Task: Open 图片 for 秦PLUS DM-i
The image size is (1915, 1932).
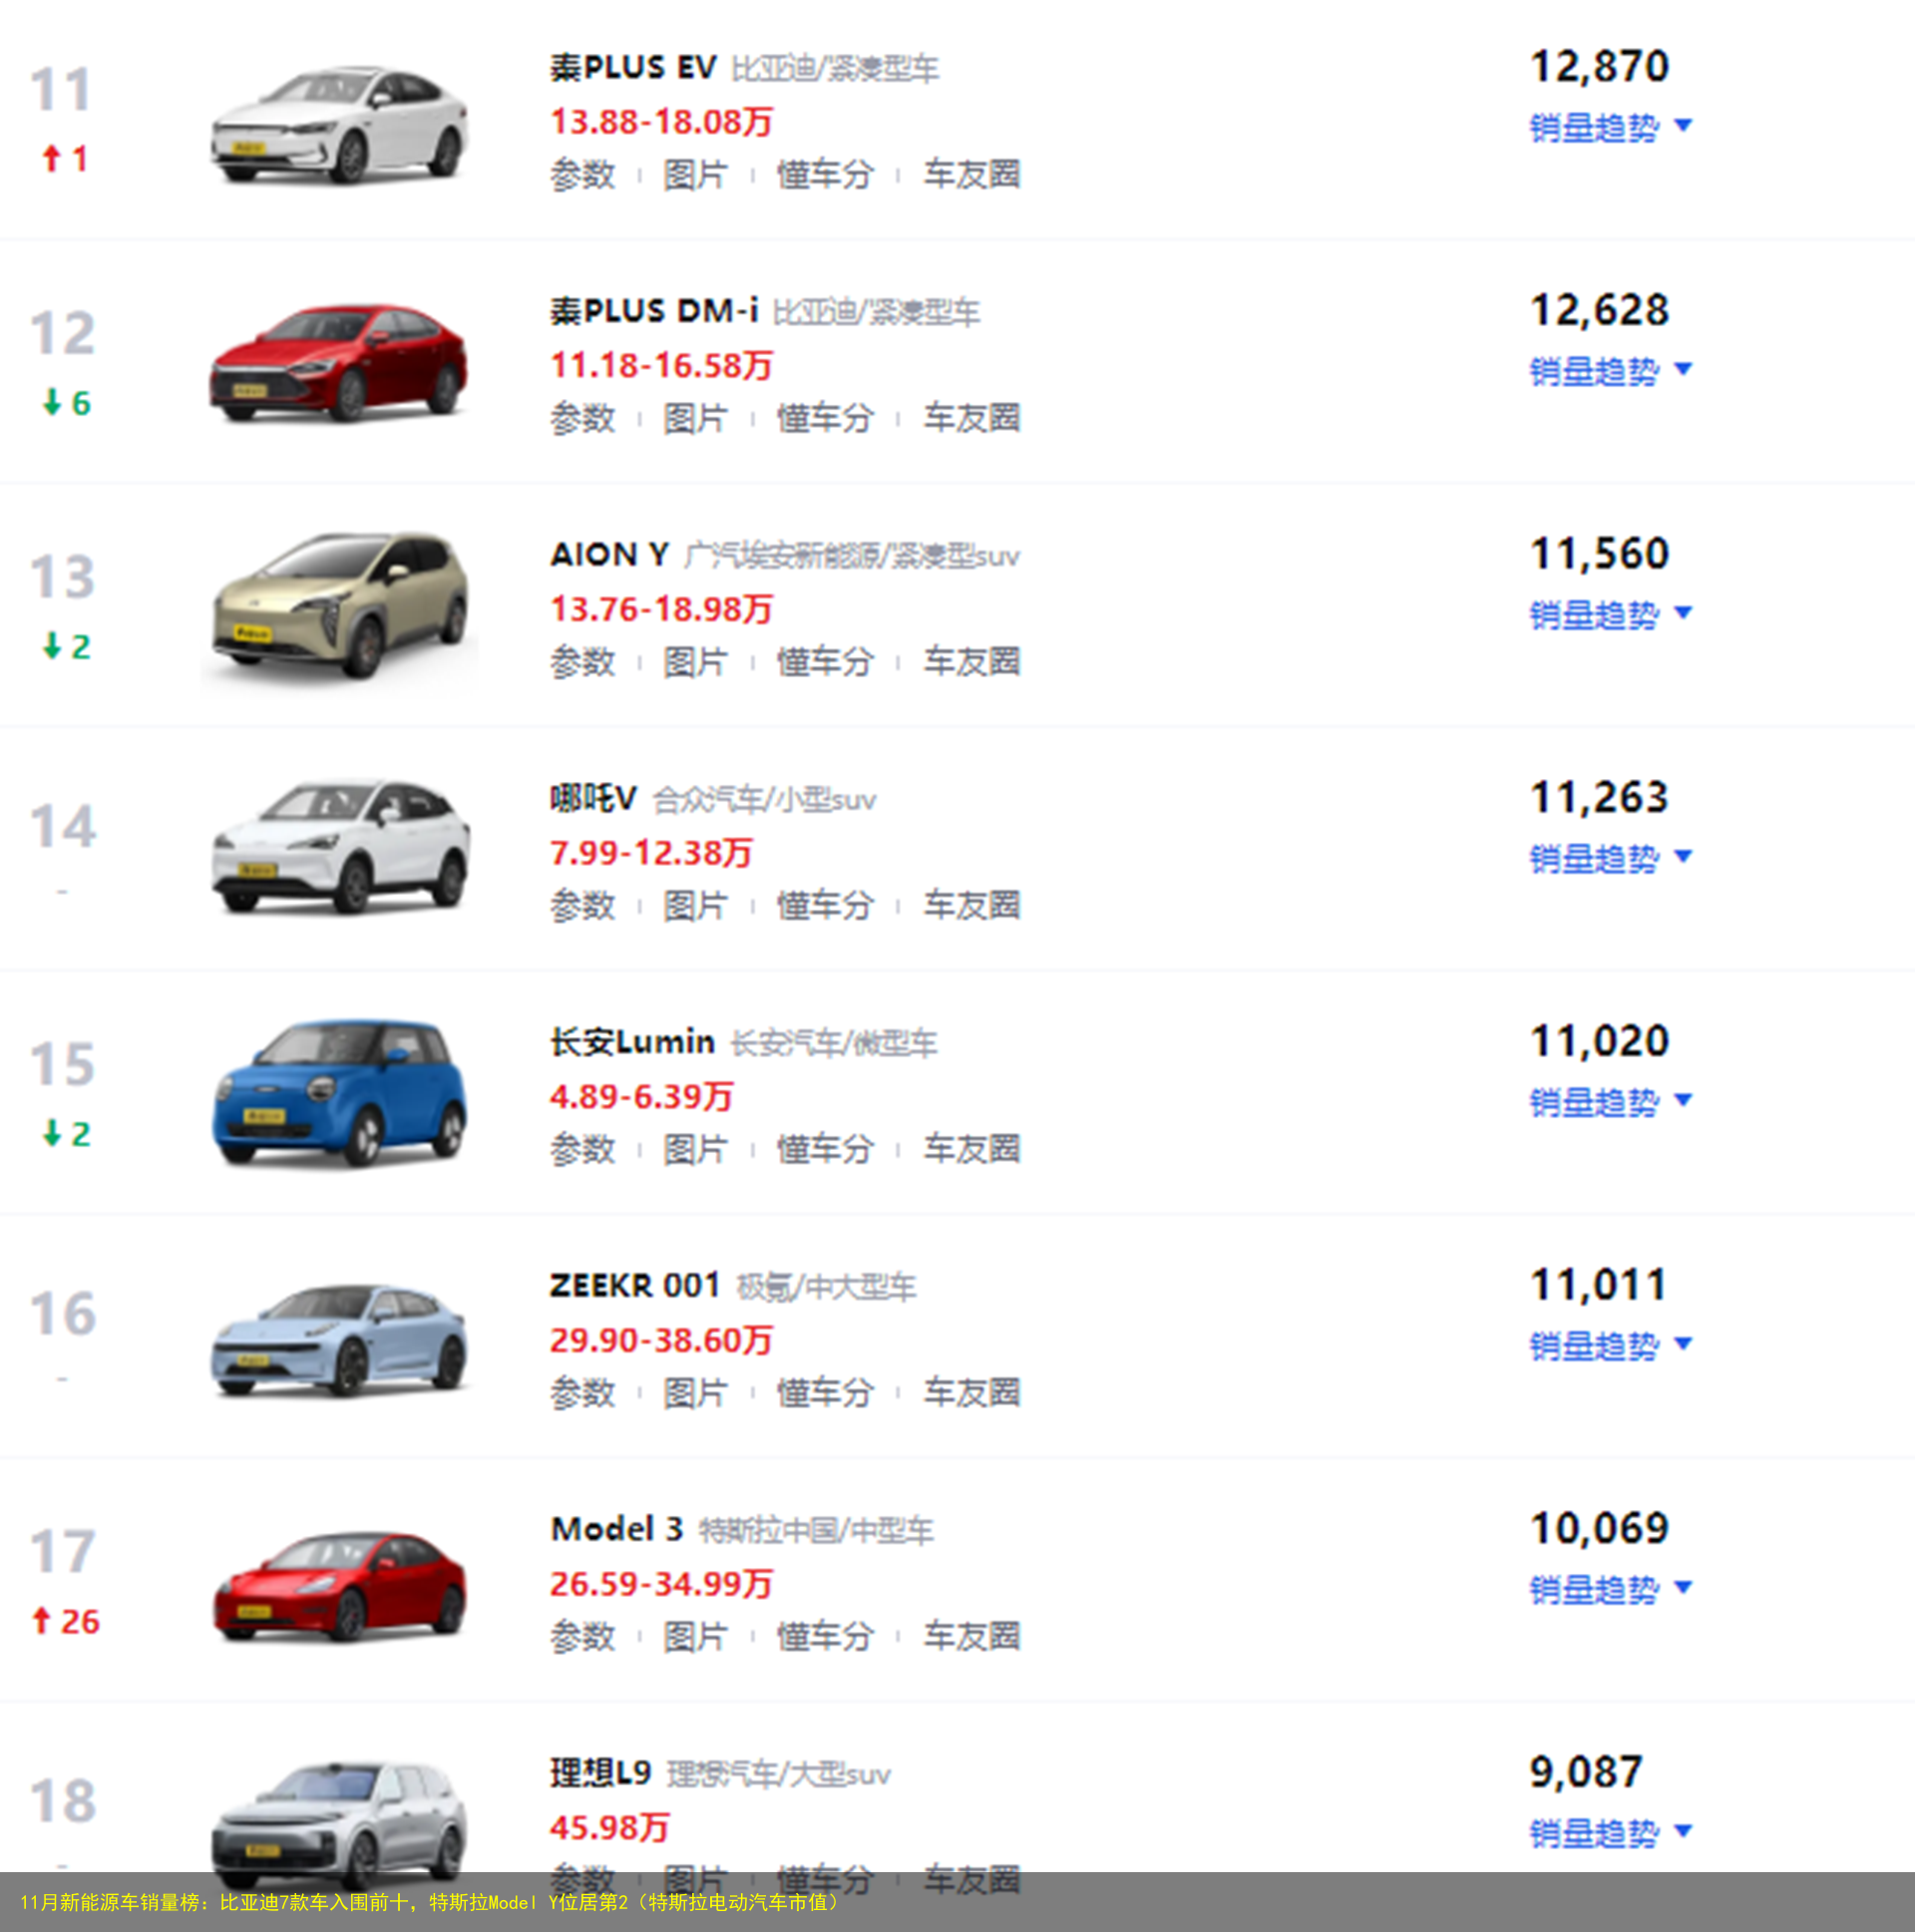Action: pos(696,418)
